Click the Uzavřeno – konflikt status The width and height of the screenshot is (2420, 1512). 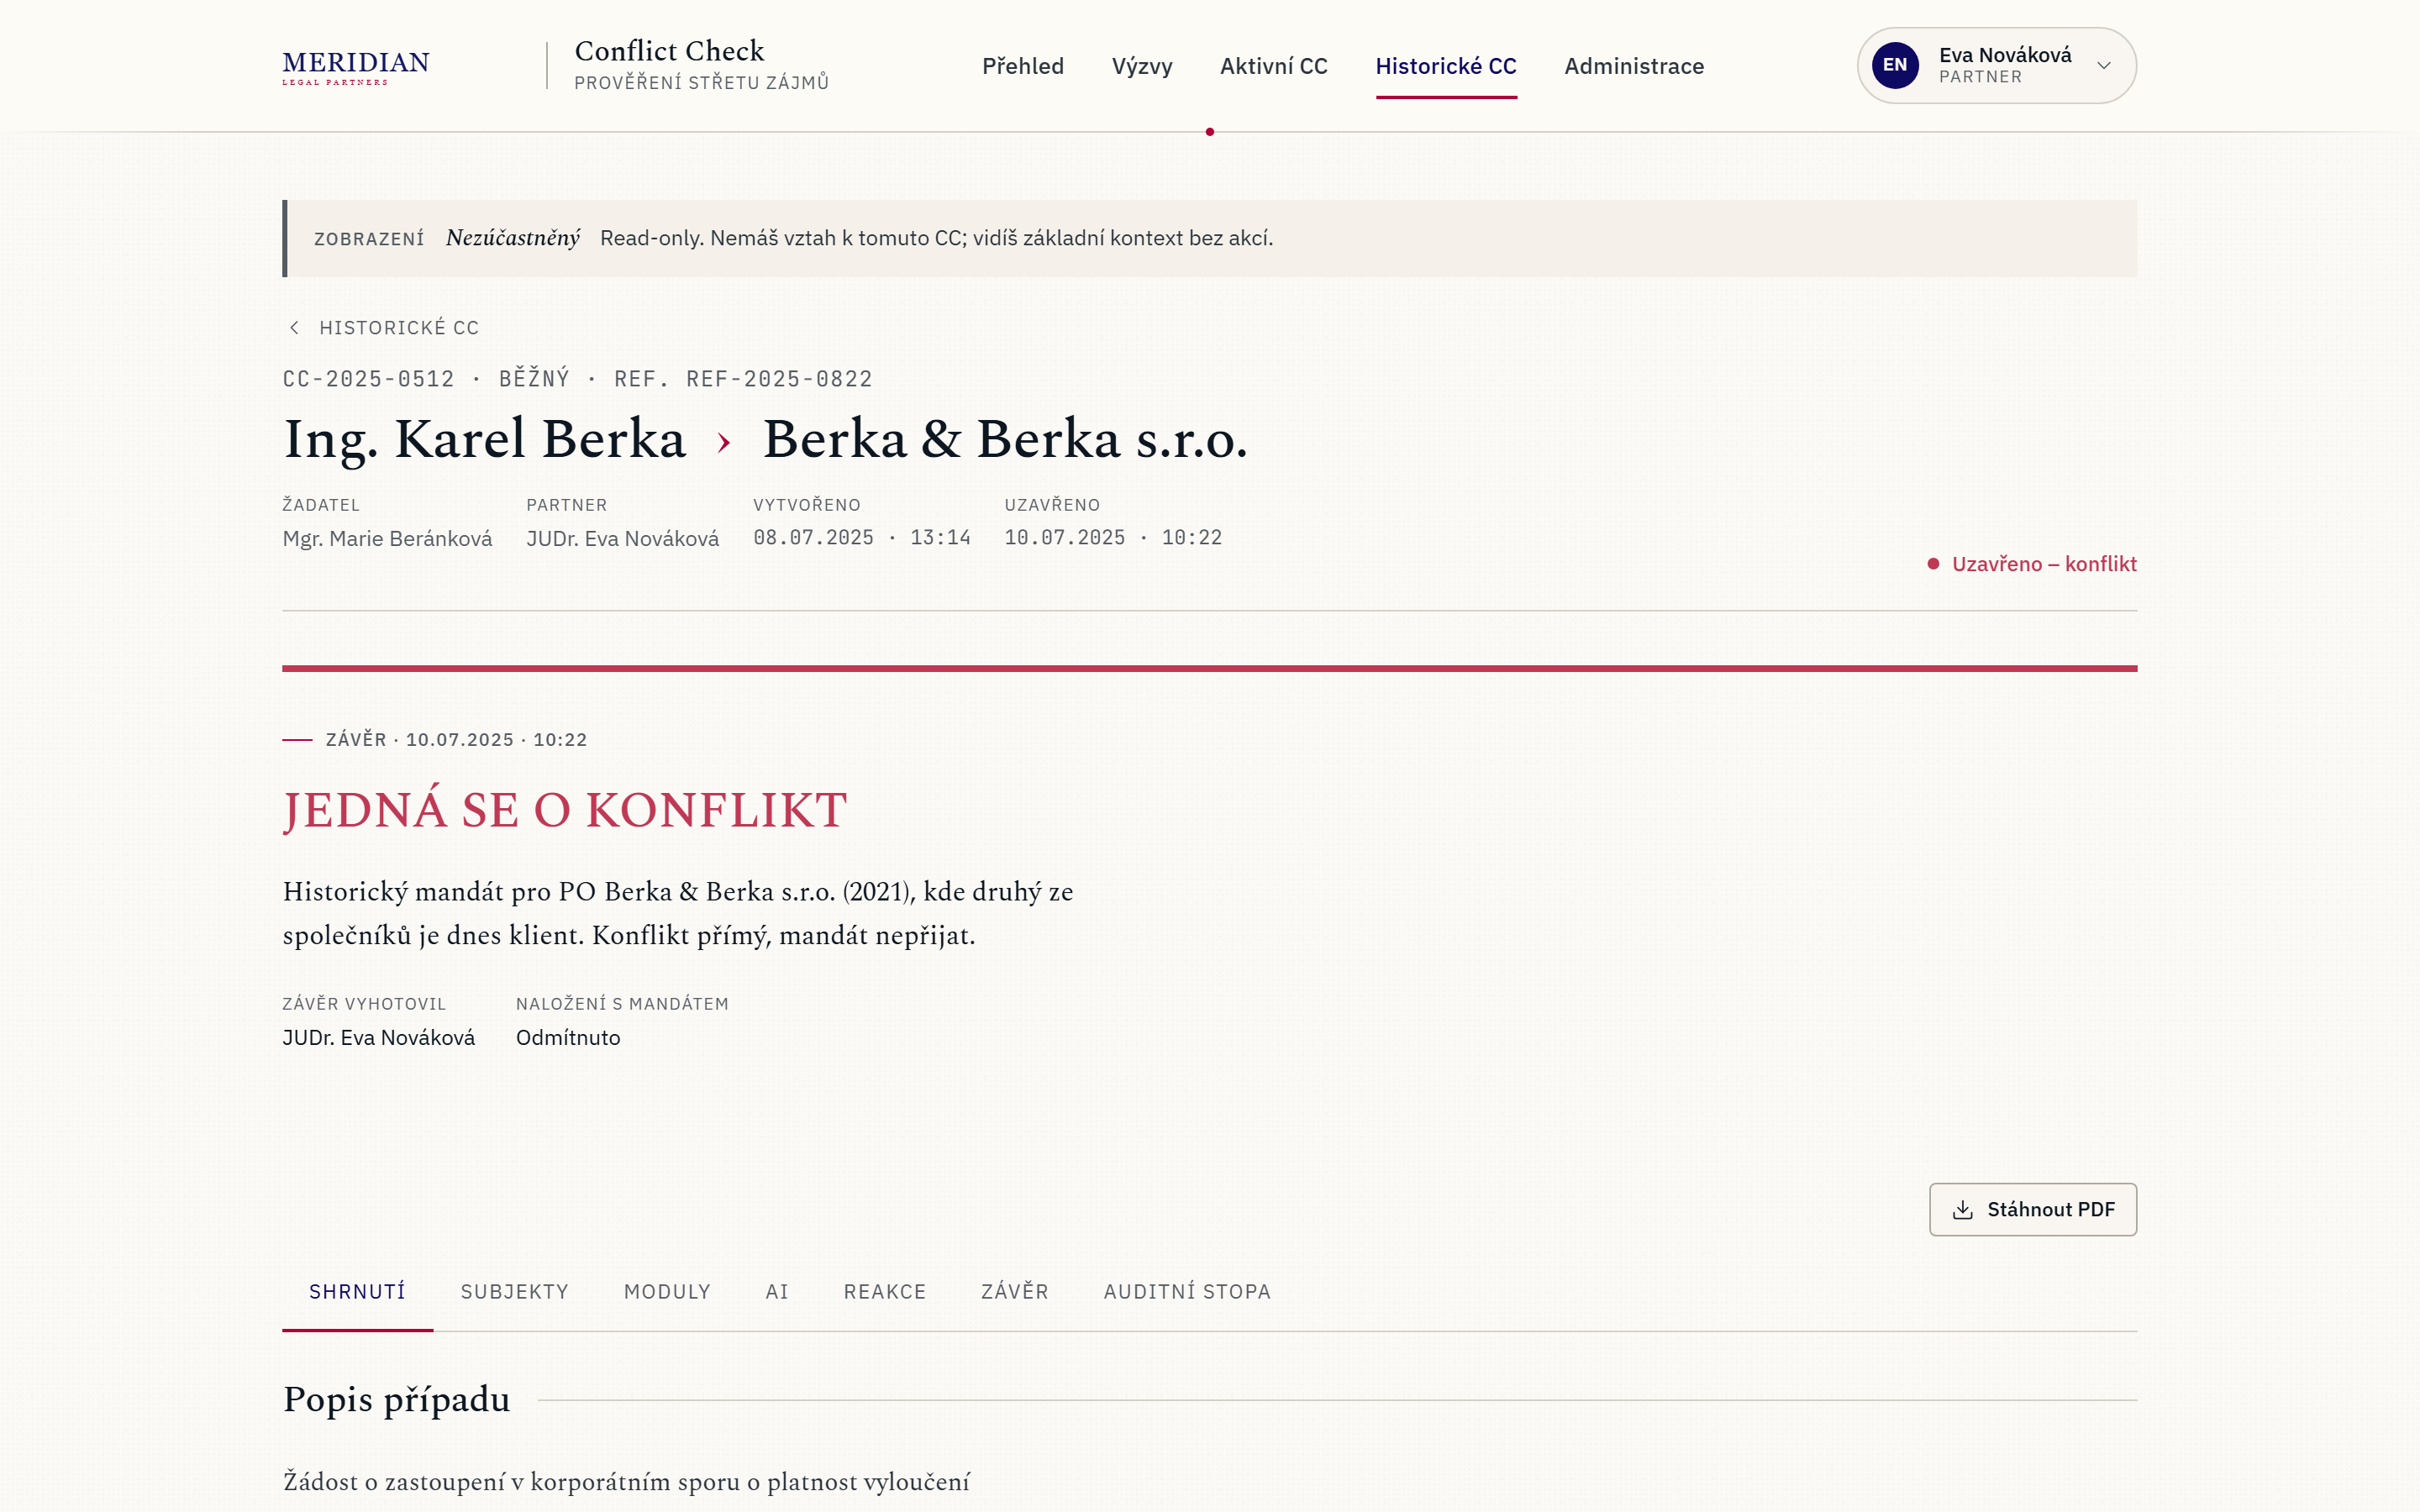pos(2031,564)
